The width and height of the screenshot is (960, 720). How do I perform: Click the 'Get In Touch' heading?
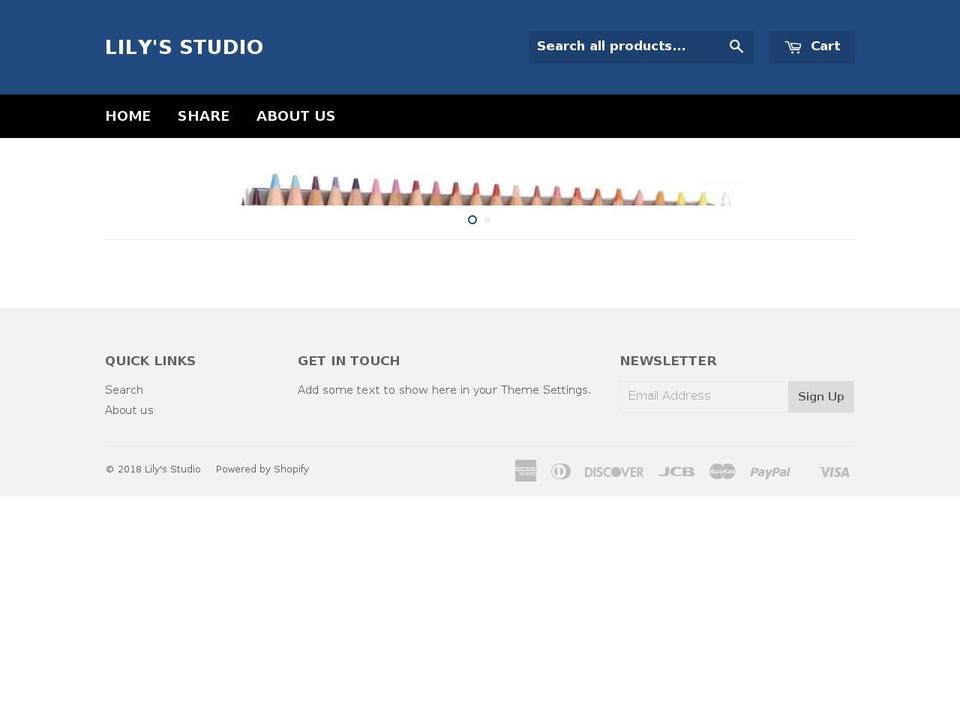pyautogui.click(x=349, y=361)
